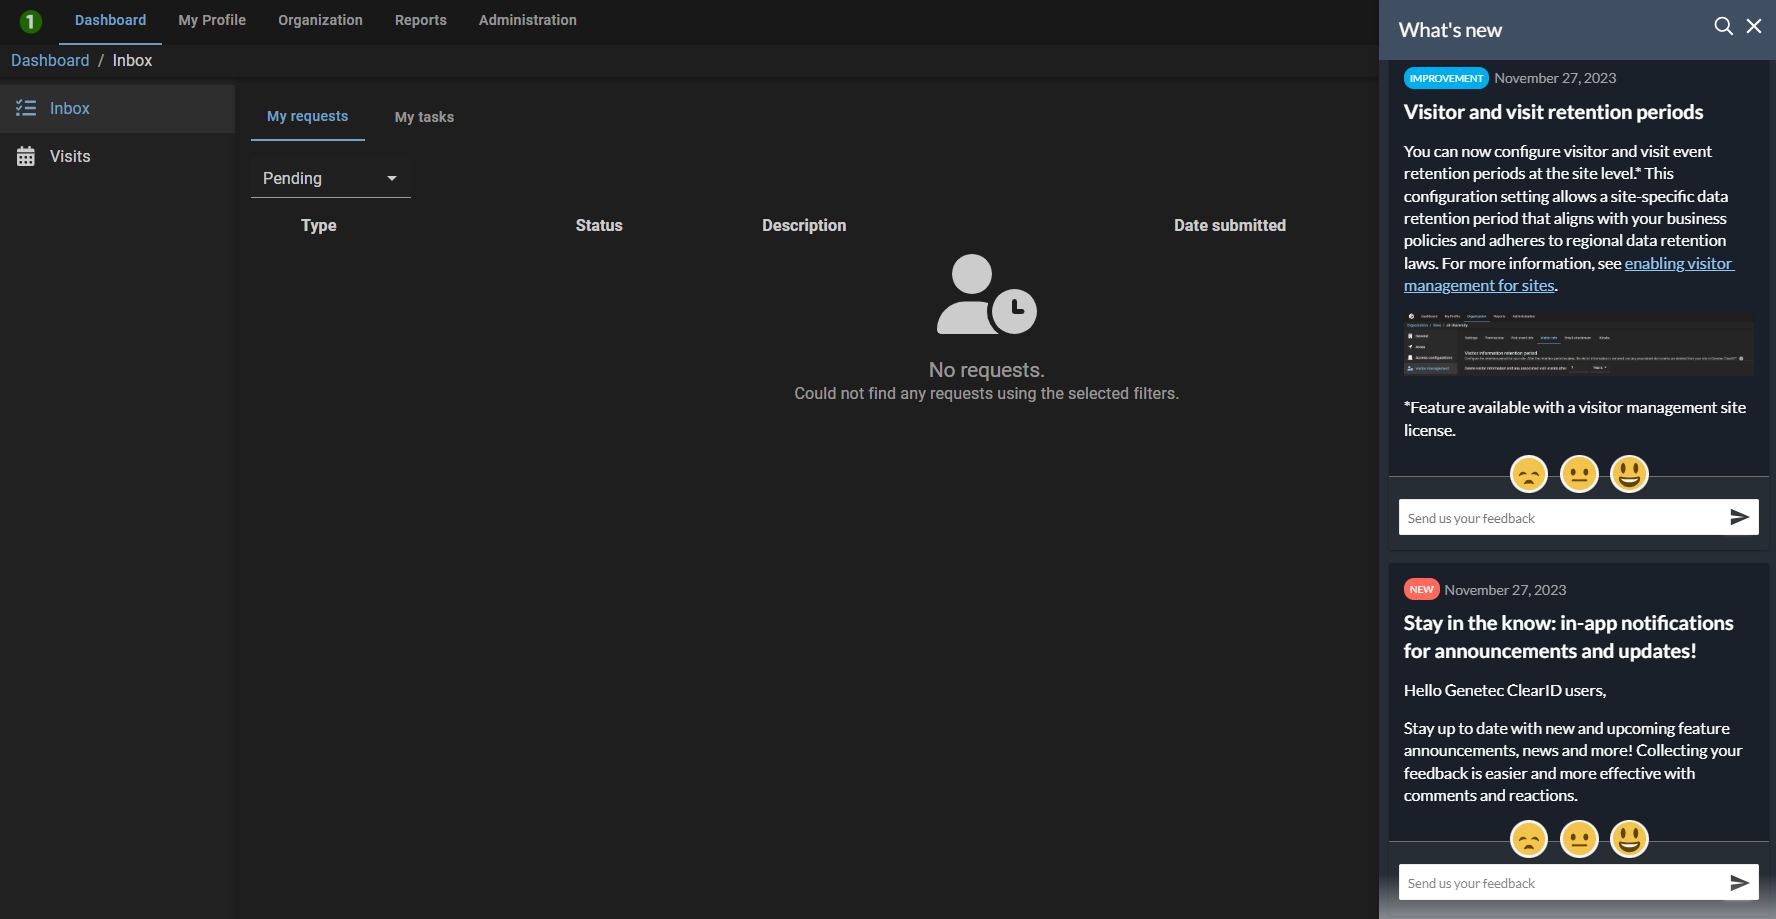Click the Dashboard breadcrumb link
Screen dimensions: 1776x919
[50, 60]
